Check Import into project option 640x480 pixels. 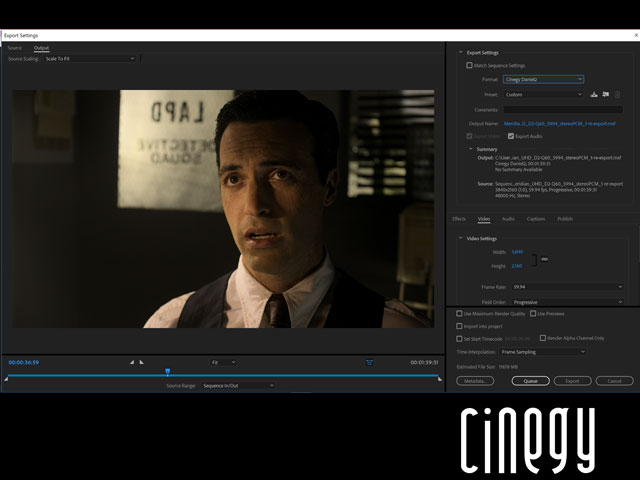click(459, 326)
